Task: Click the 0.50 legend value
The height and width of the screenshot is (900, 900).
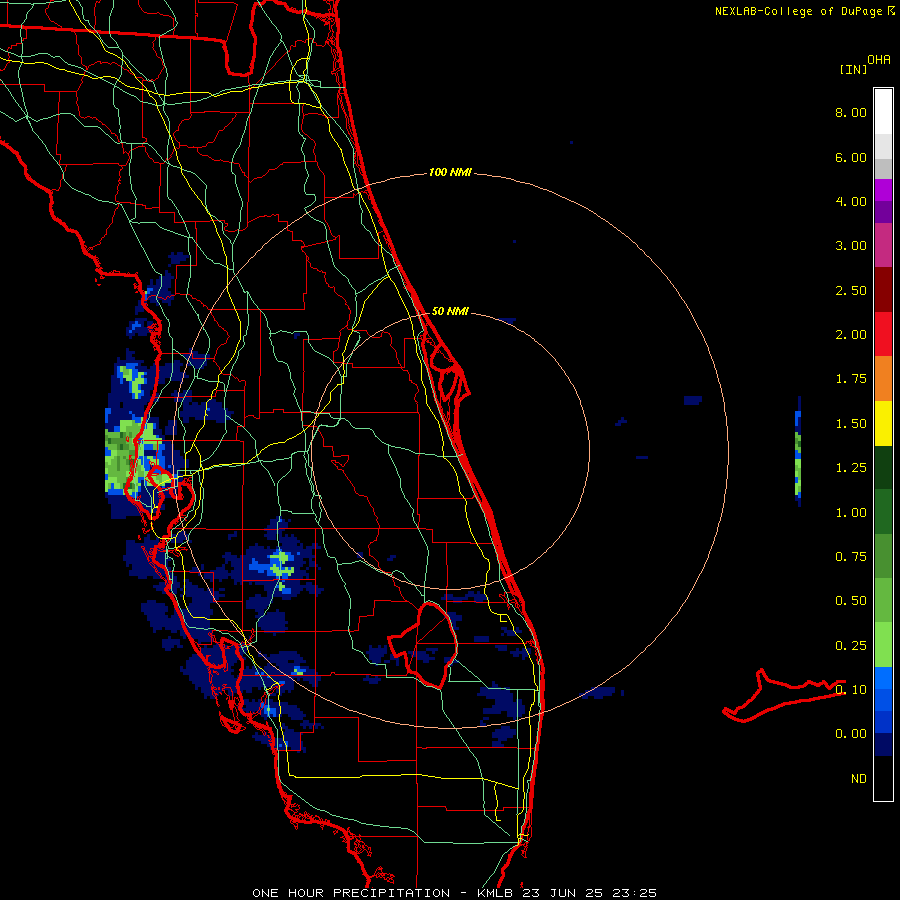Action: tap(851, 601)
